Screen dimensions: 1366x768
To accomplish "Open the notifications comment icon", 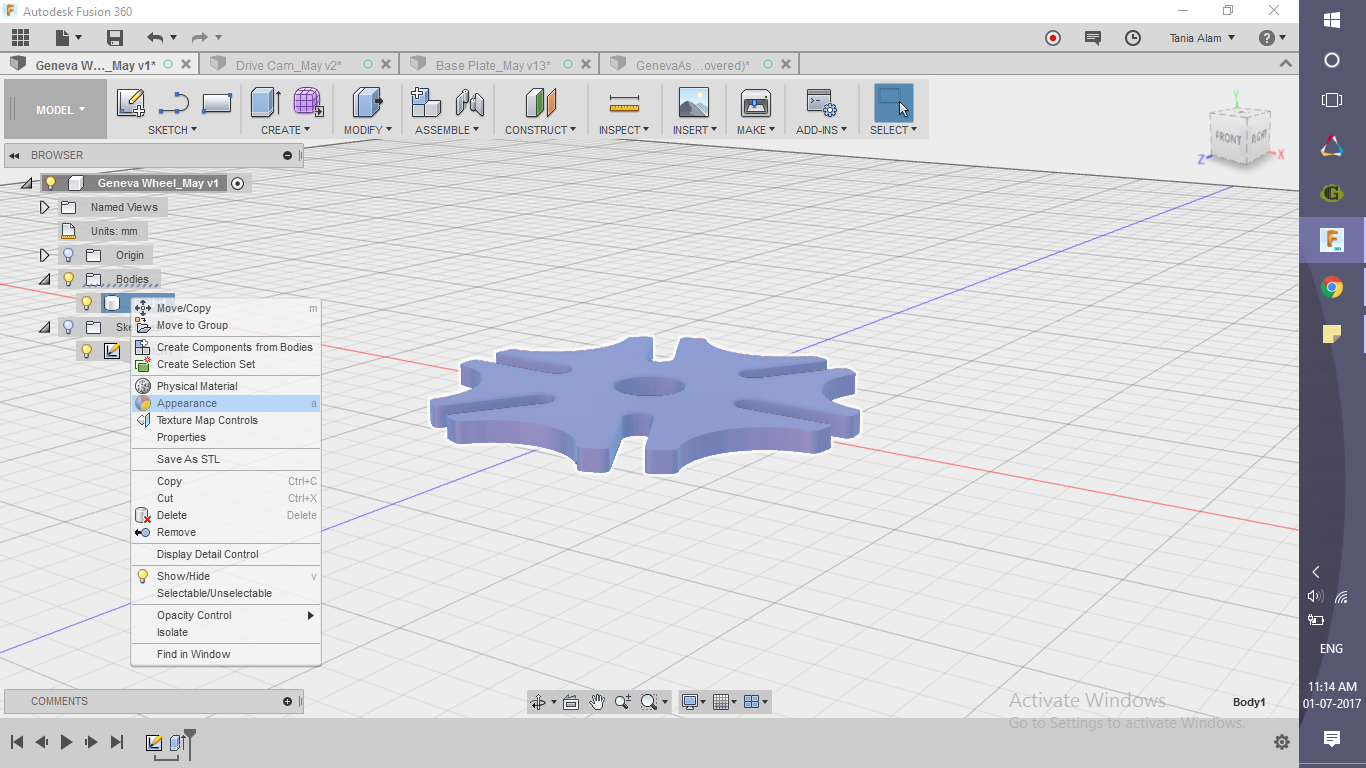I will 1093,38.
